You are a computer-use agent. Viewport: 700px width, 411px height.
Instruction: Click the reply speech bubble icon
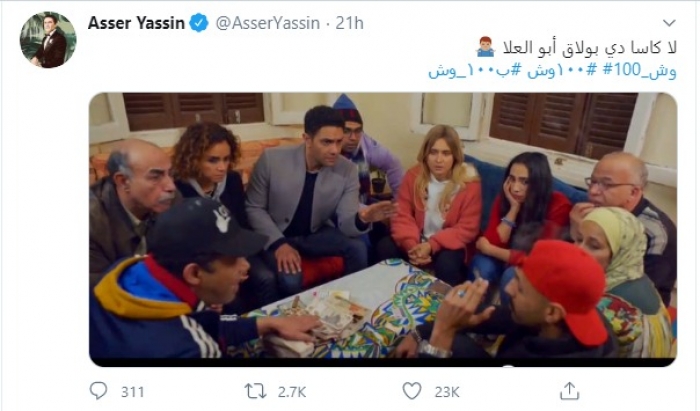pyautogui.click(x=98, y=391)
